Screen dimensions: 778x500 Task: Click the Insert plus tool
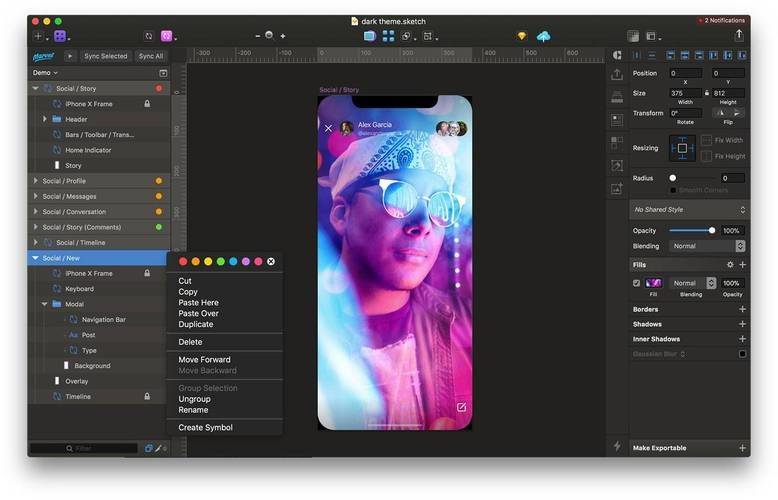tap(38, 36)
